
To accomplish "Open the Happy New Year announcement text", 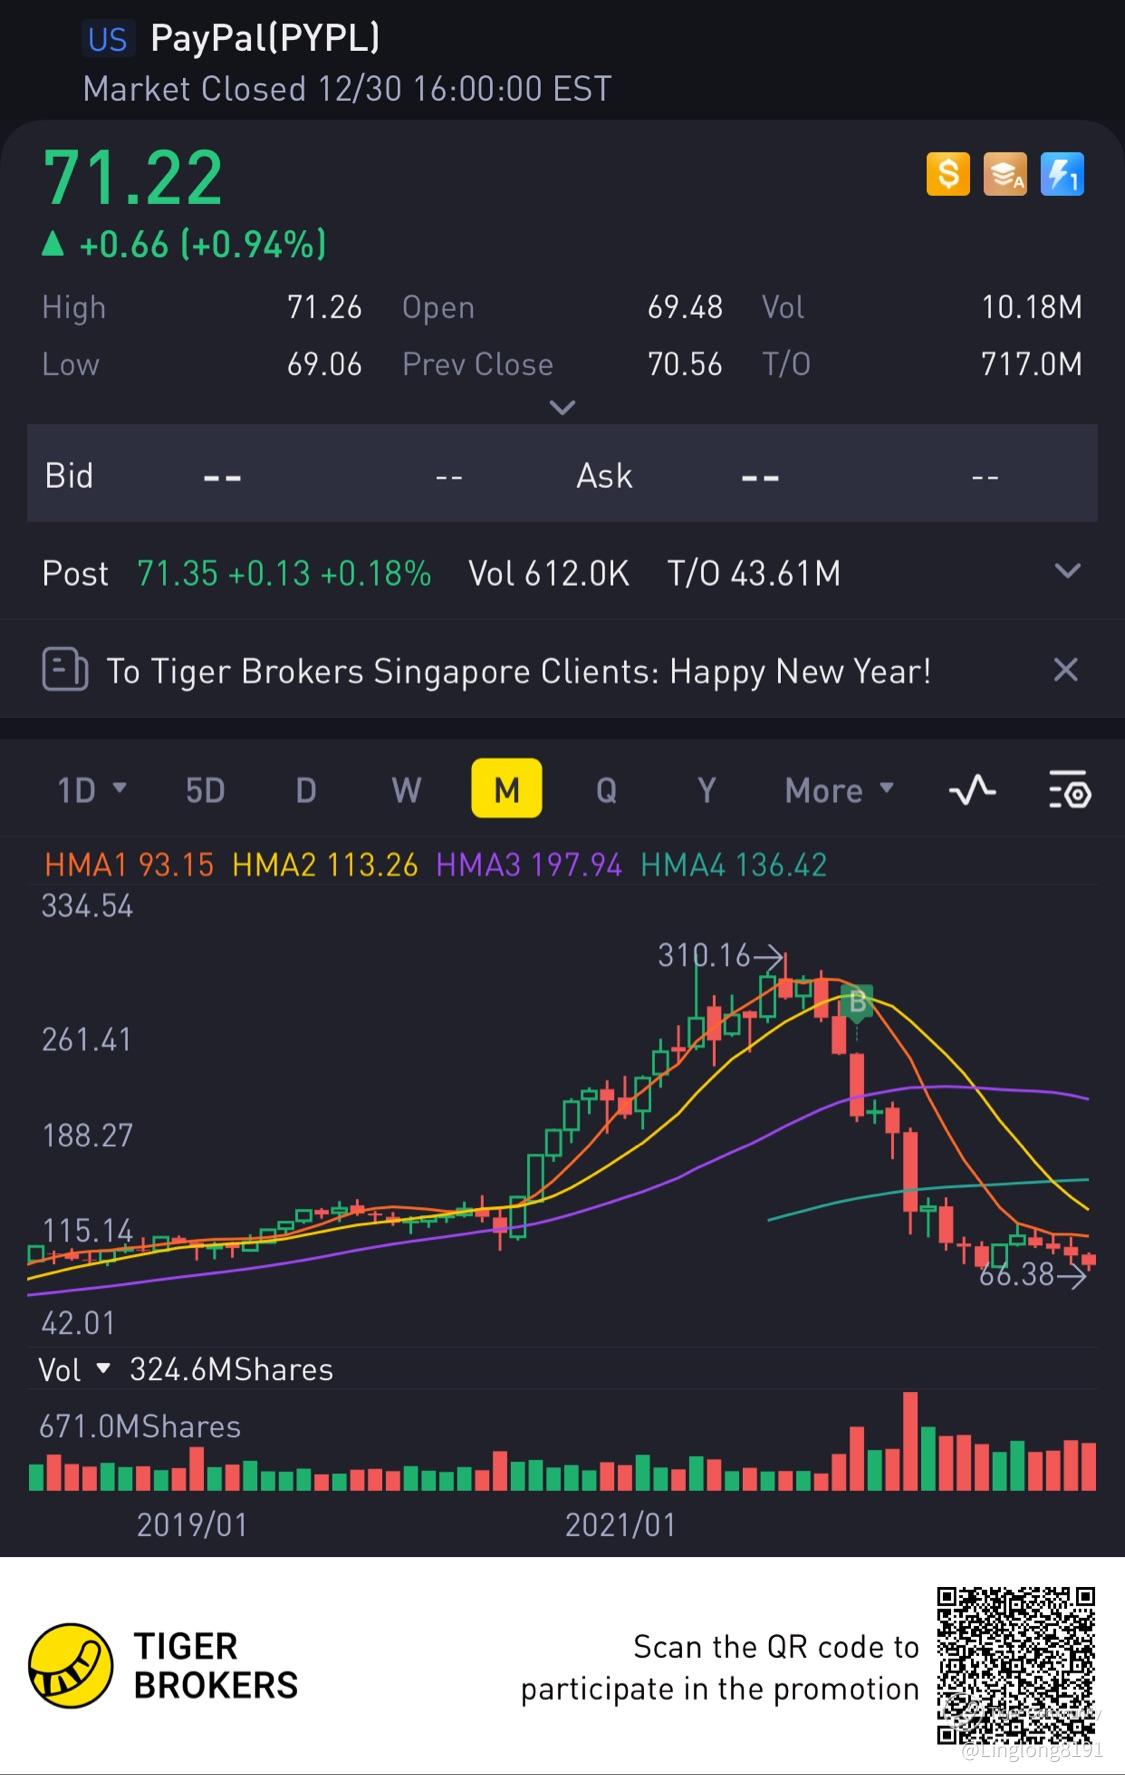I will [x=519, y=671].
